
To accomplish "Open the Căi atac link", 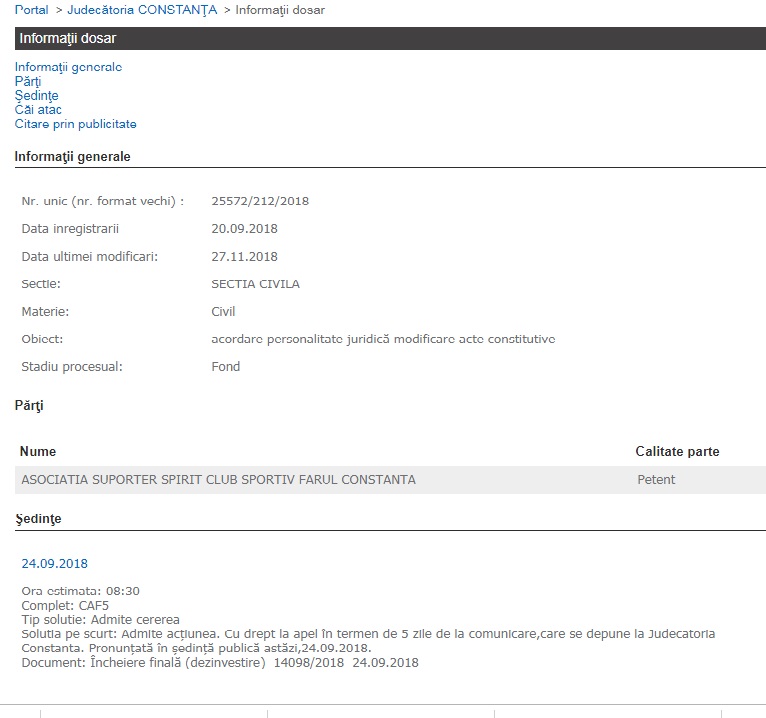I will pyautogui.click(x=38, y=110).
